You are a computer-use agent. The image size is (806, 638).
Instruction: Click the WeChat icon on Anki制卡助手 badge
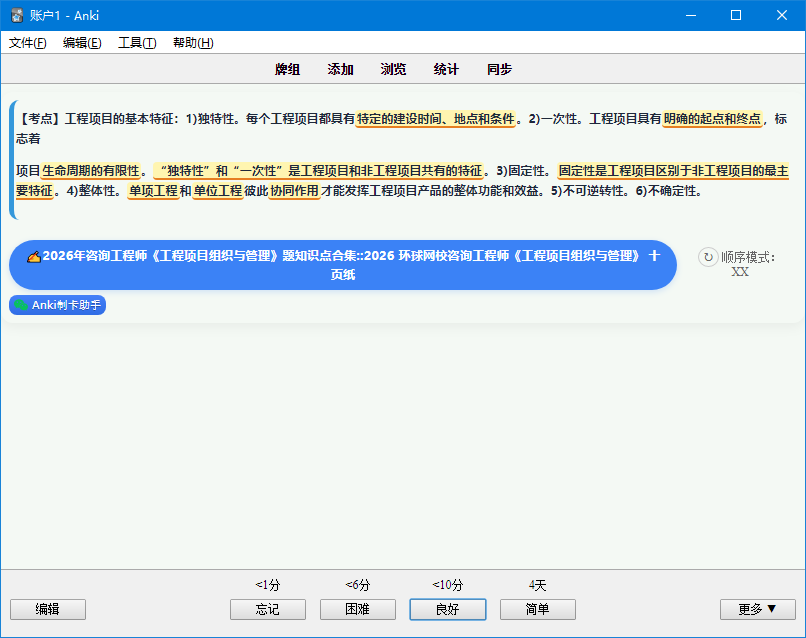coord(21,305)
